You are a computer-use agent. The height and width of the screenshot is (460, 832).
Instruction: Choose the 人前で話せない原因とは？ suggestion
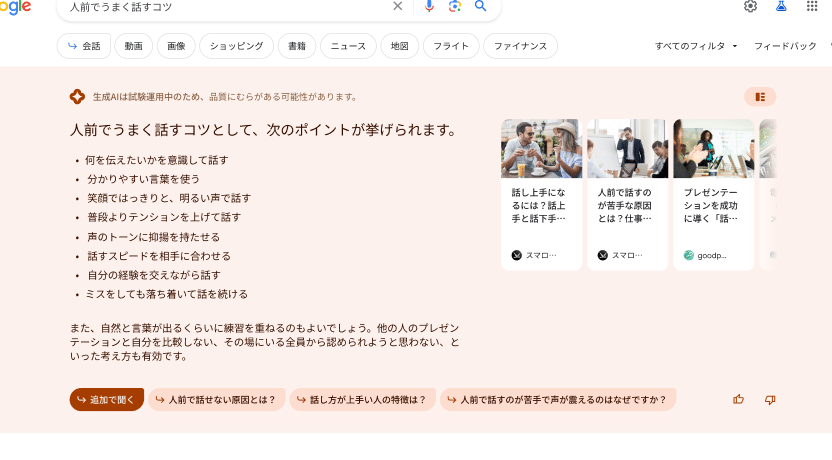pos(217,400)
